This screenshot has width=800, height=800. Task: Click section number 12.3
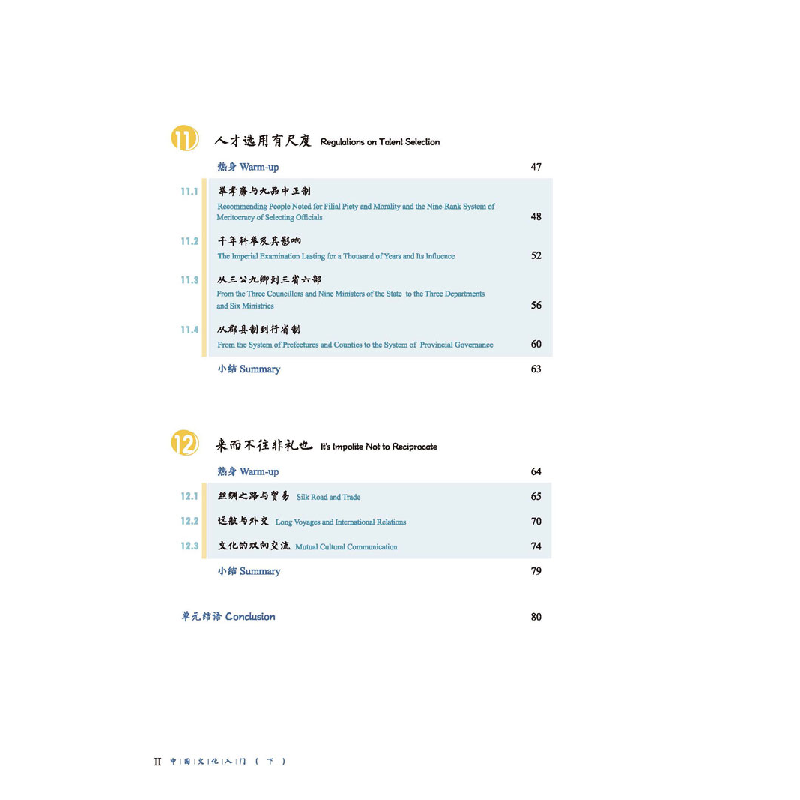pyautogui.click(x=189, y=546)
